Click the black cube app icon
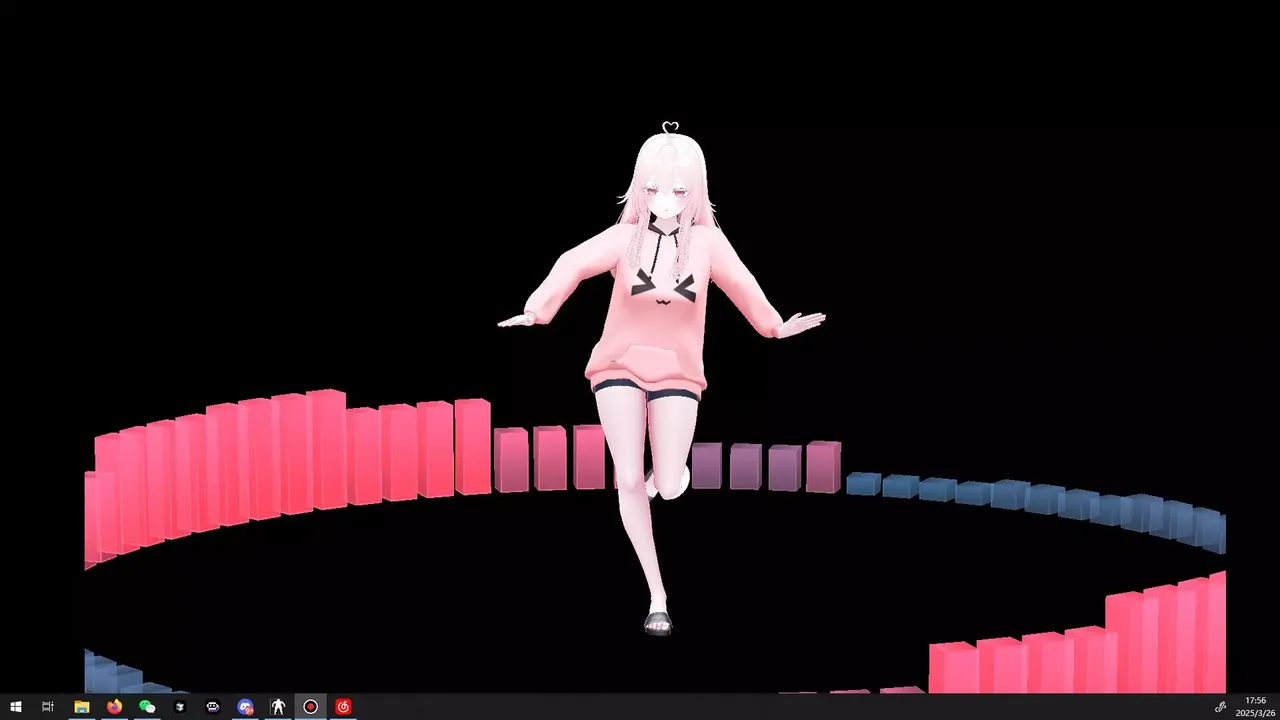Viewport: 1280px width, 720px height. pyautogui.click(x=180, y=707)
